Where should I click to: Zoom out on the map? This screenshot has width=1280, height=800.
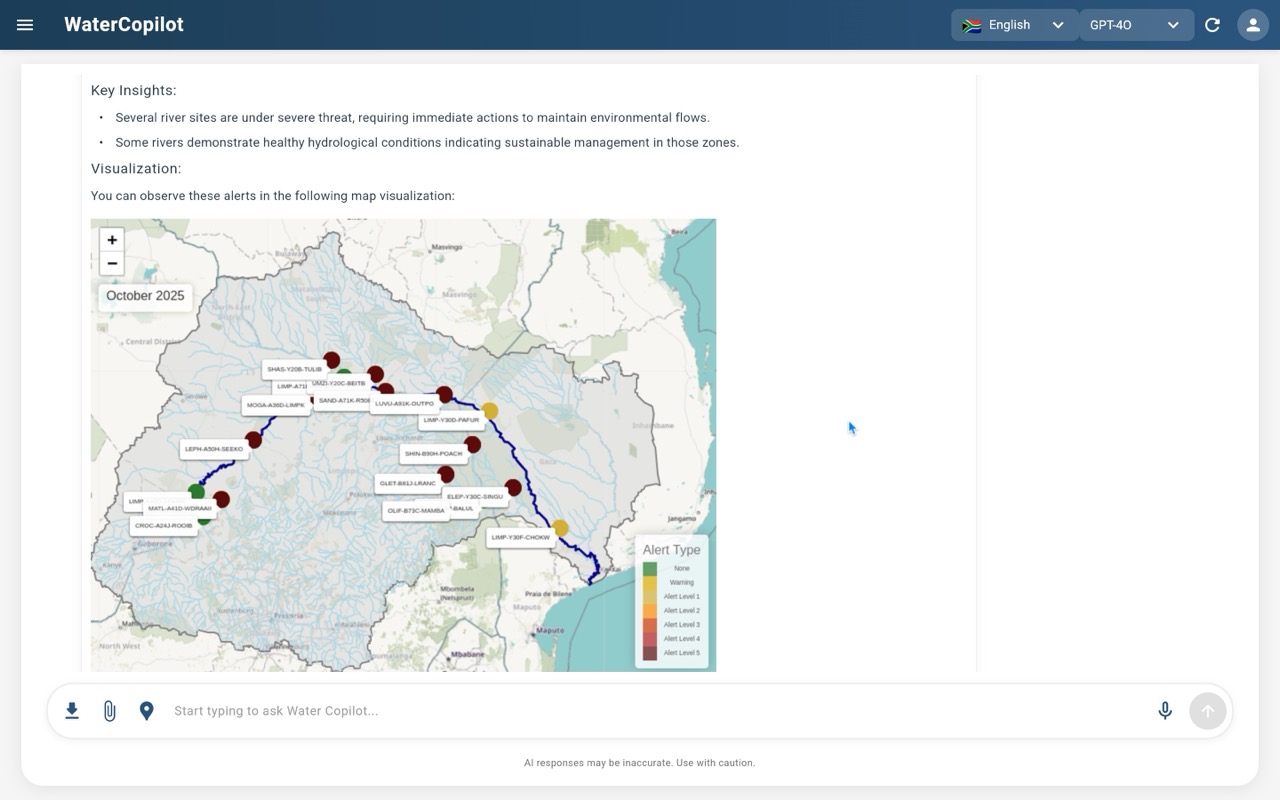click(112, 264)
